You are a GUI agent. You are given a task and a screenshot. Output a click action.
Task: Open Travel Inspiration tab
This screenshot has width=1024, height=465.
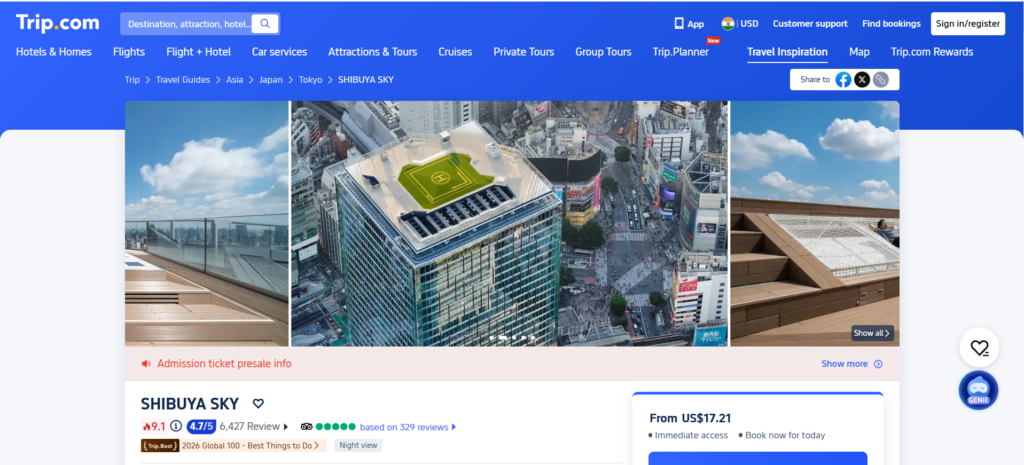tap(787, 52)
